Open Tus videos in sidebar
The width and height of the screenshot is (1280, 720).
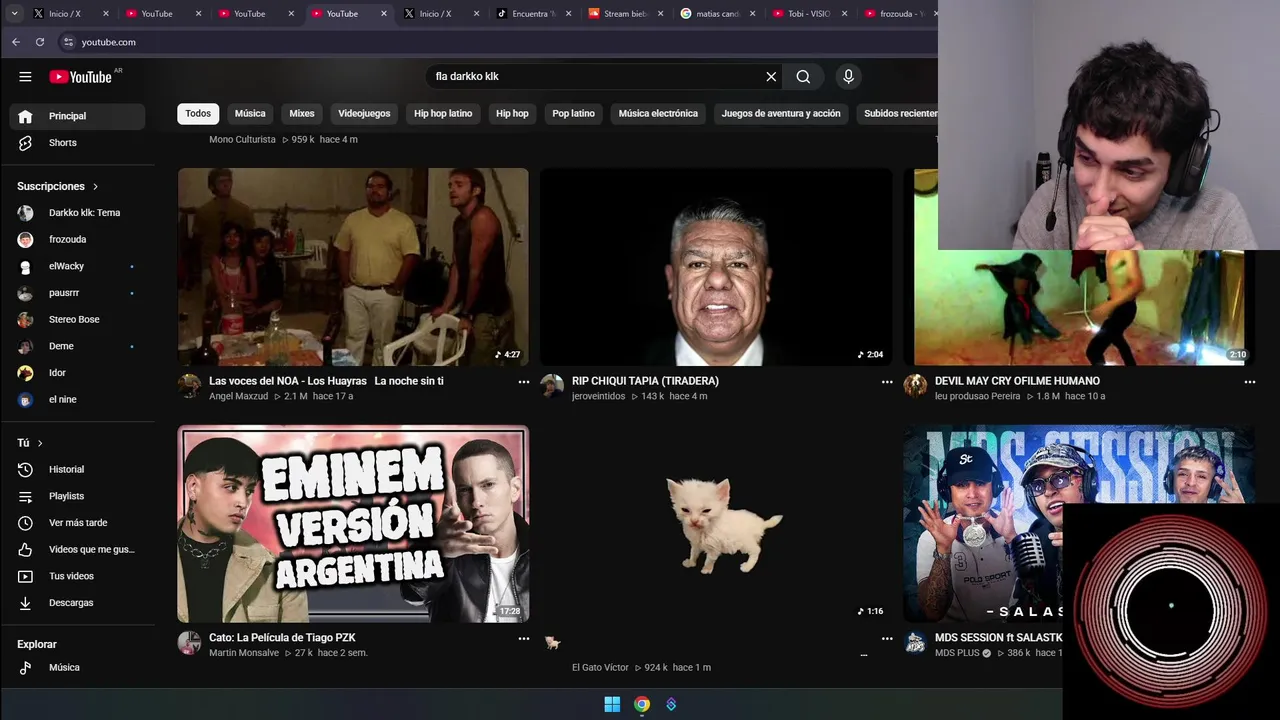(77, 576)
